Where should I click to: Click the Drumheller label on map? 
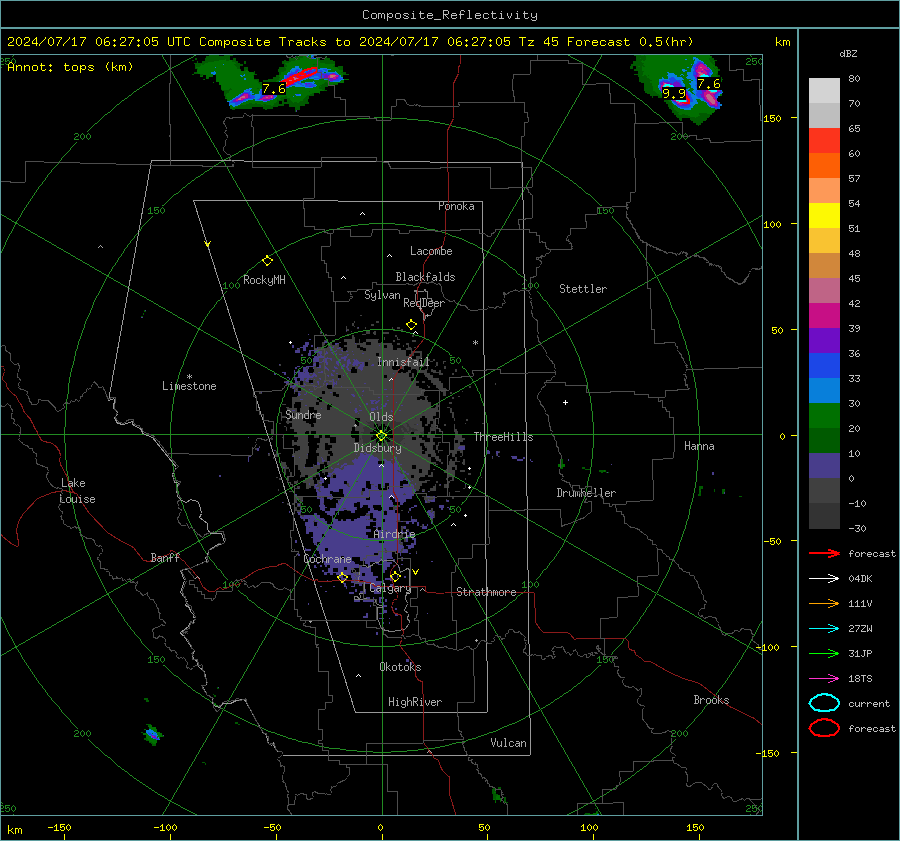(586, 493)
